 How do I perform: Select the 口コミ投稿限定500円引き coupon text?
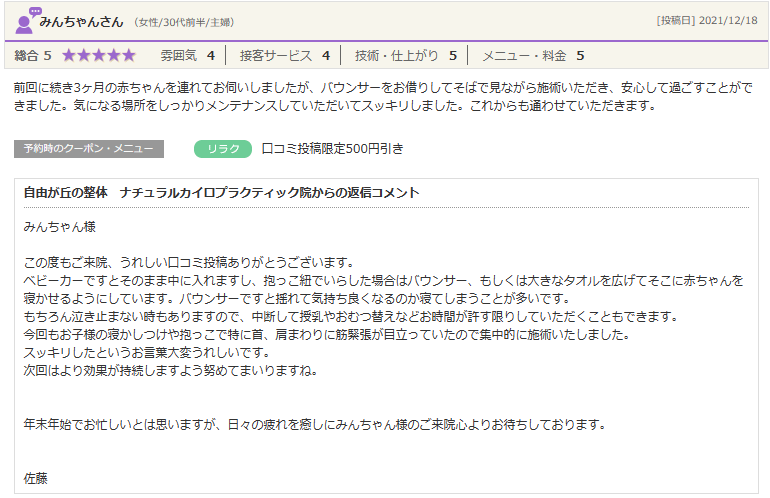pos(332,149)
